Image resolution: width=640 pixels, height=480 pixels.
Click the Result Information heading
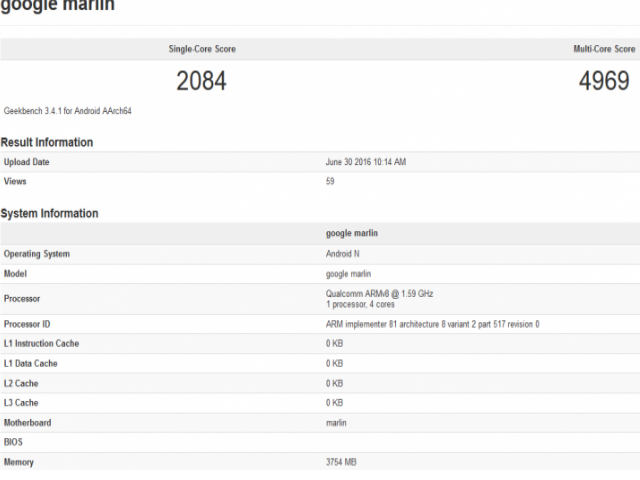tap(47, 142)
